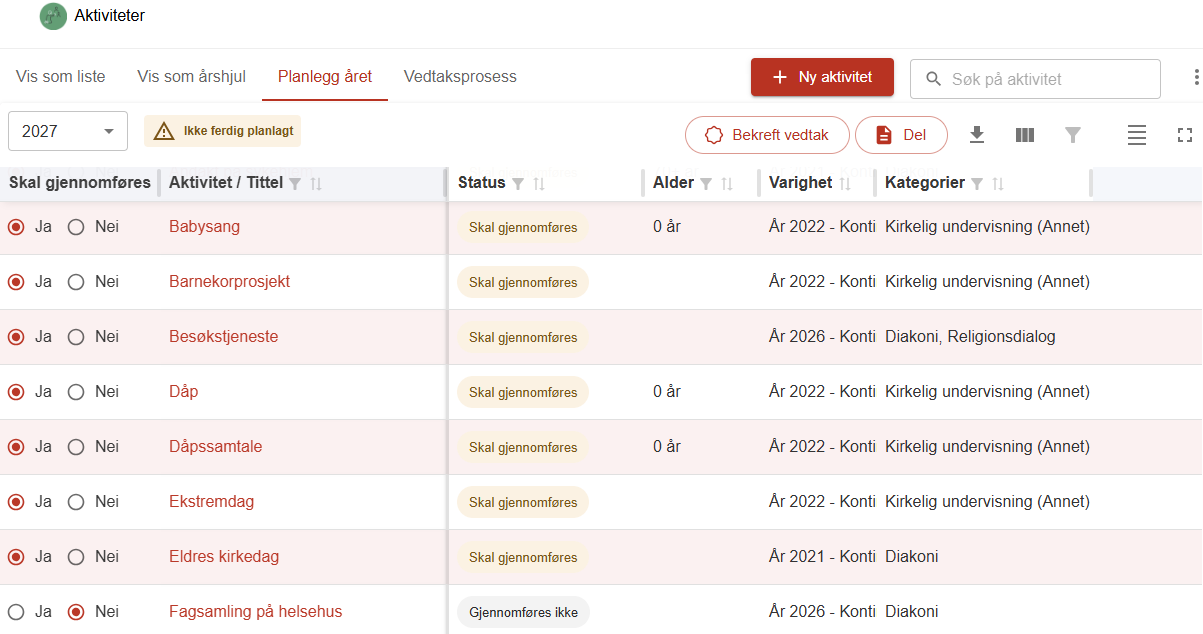
Task: Choose Nei for Besøkstjeneste
Action: click(x=76, y=337)
